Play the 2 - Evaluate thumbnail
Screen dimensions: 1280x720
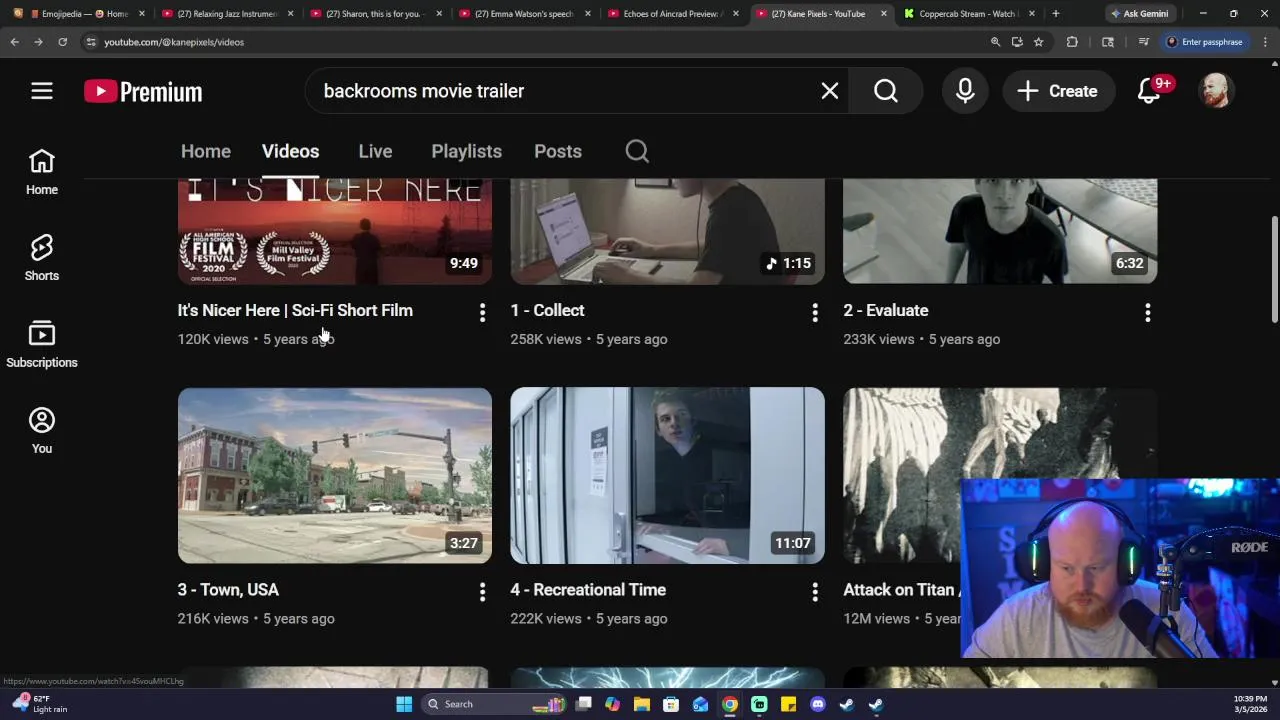1000,231
